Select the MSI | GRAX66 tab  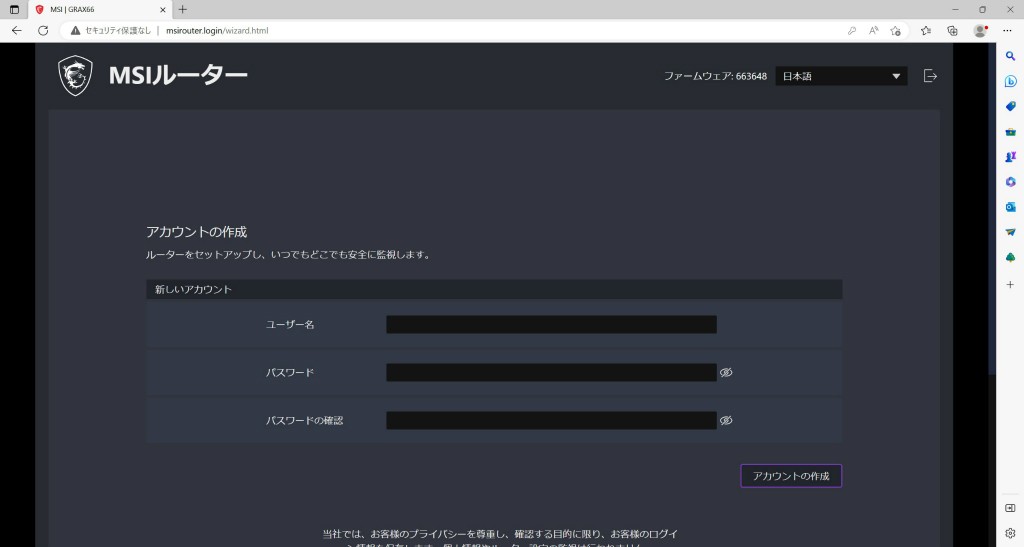[x=100, y=10]
